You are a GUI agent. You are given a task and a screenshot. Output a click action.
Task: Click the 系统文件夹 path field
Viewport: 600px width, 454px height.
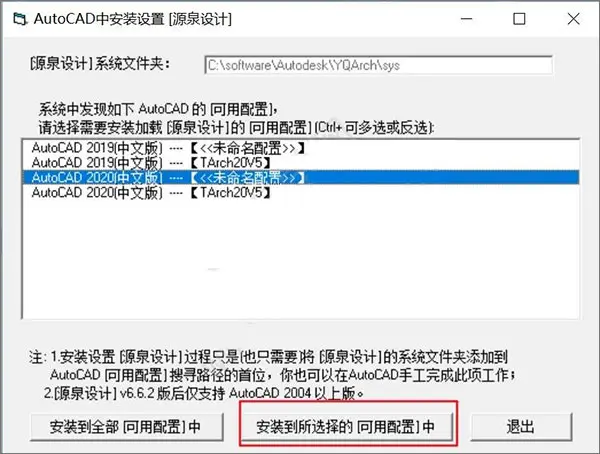(378, 65)
